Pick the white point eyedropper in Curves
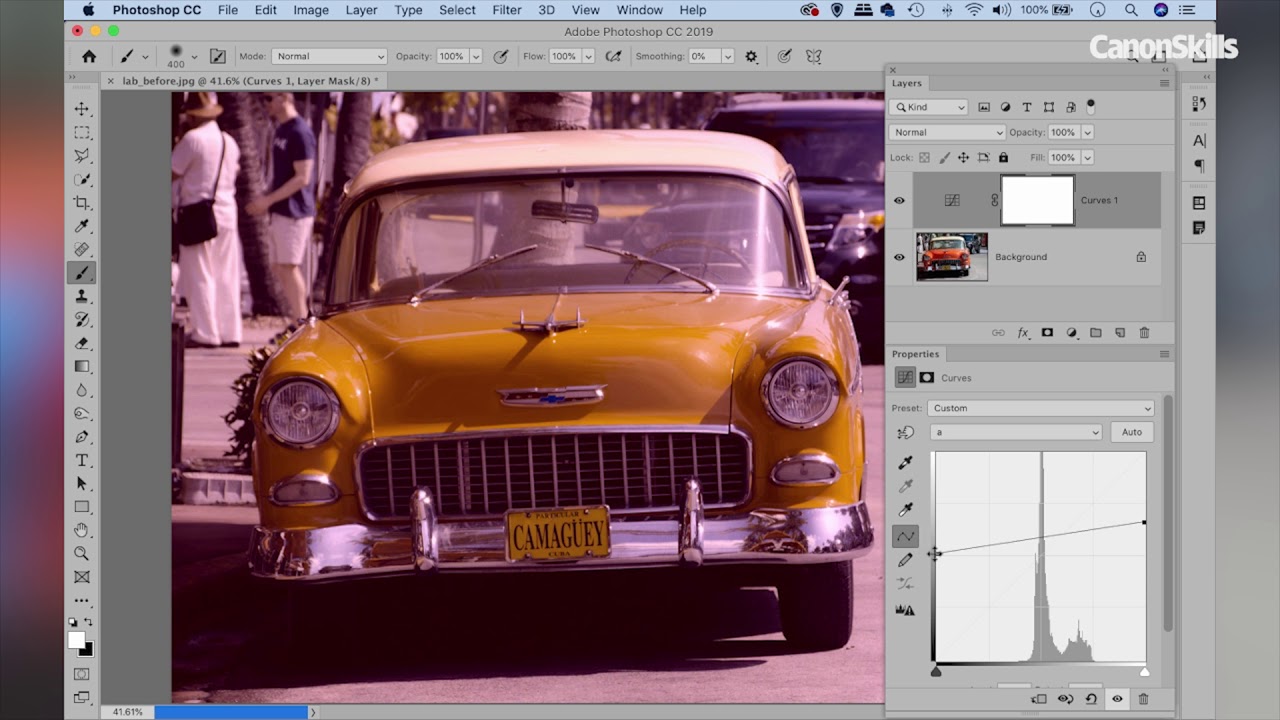Viewport: 1280px width, 720px height. pos(905,510)
